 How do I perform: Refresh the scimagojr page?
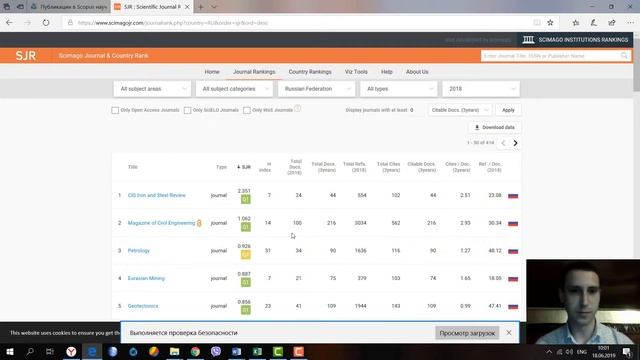click(46, 23)
